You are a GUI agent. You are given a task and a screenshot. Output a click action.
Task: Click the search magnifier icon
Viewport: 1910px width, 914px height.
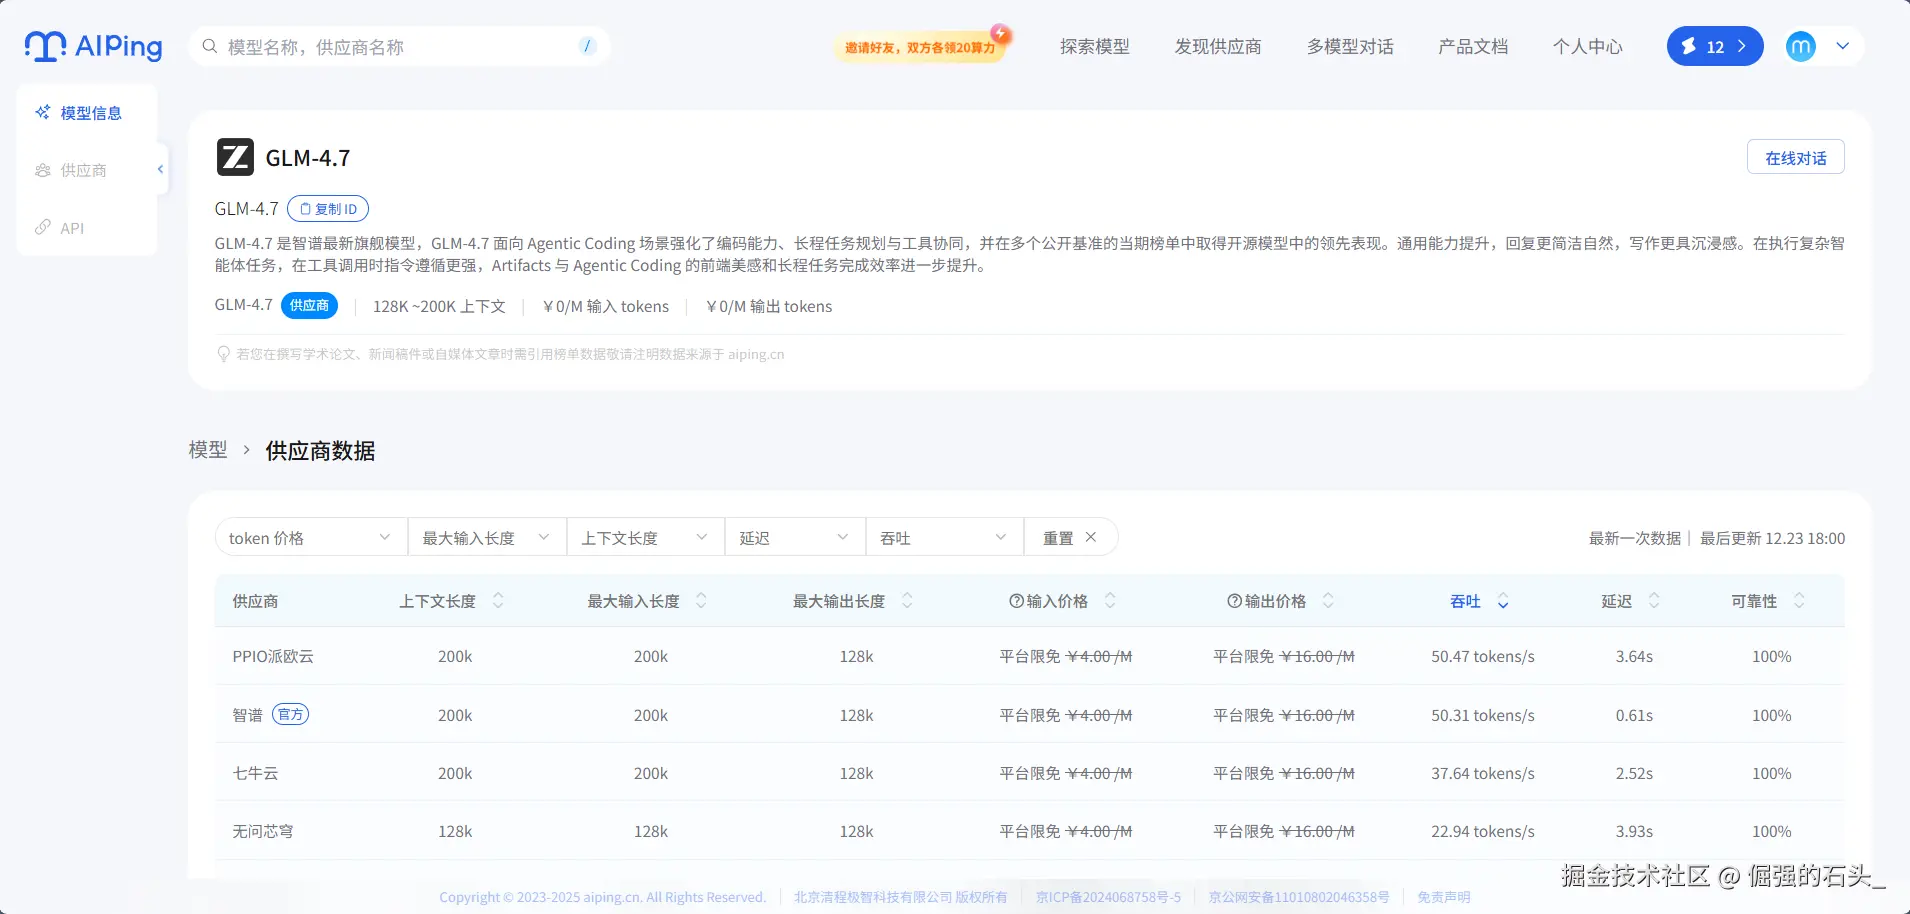pos(210,46)
